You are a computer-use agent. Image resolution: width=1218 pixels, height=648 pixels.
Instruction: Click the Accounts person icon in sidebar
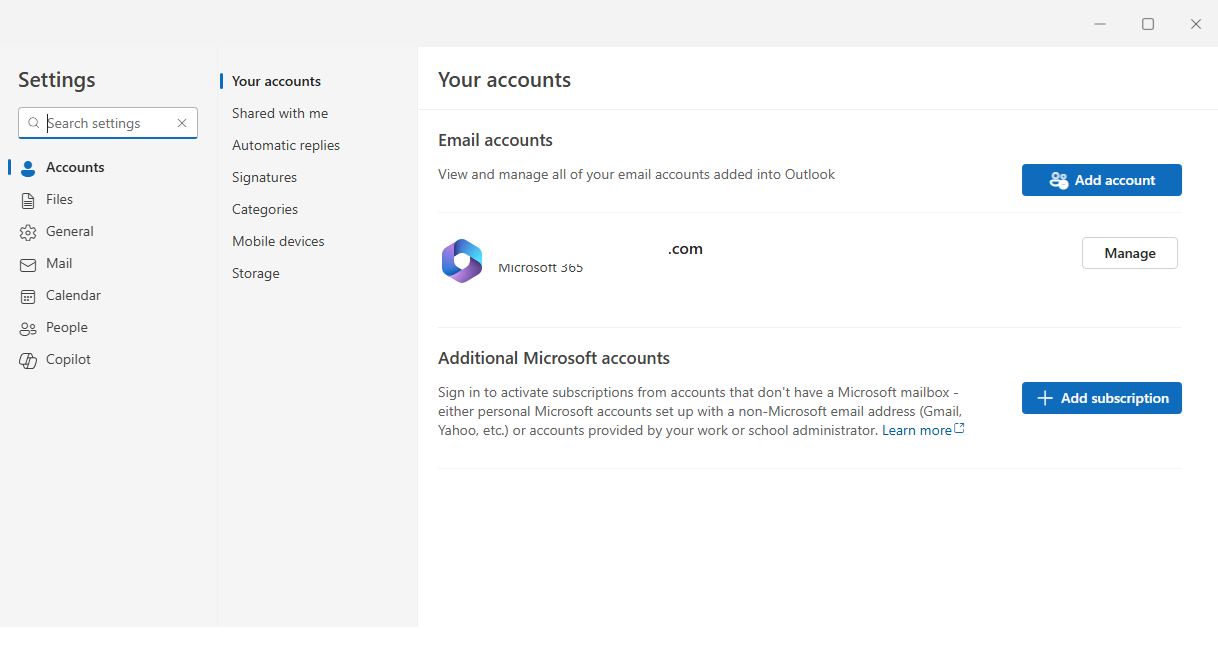28,168
